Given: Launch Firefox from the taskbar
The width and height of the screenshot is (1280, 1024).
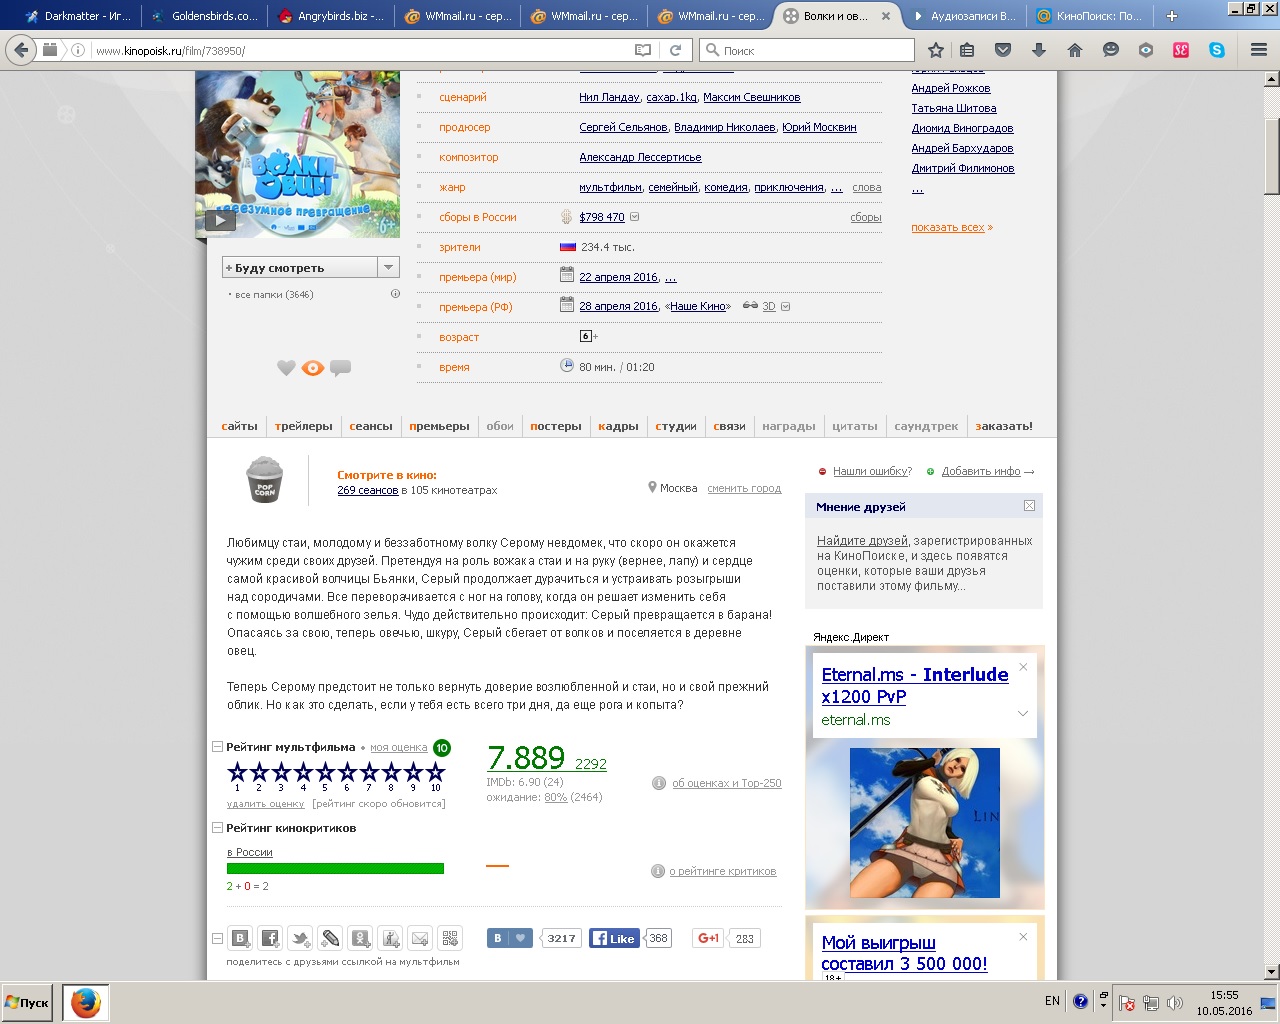Looking at the screenshot, I should click(86, 1002).
